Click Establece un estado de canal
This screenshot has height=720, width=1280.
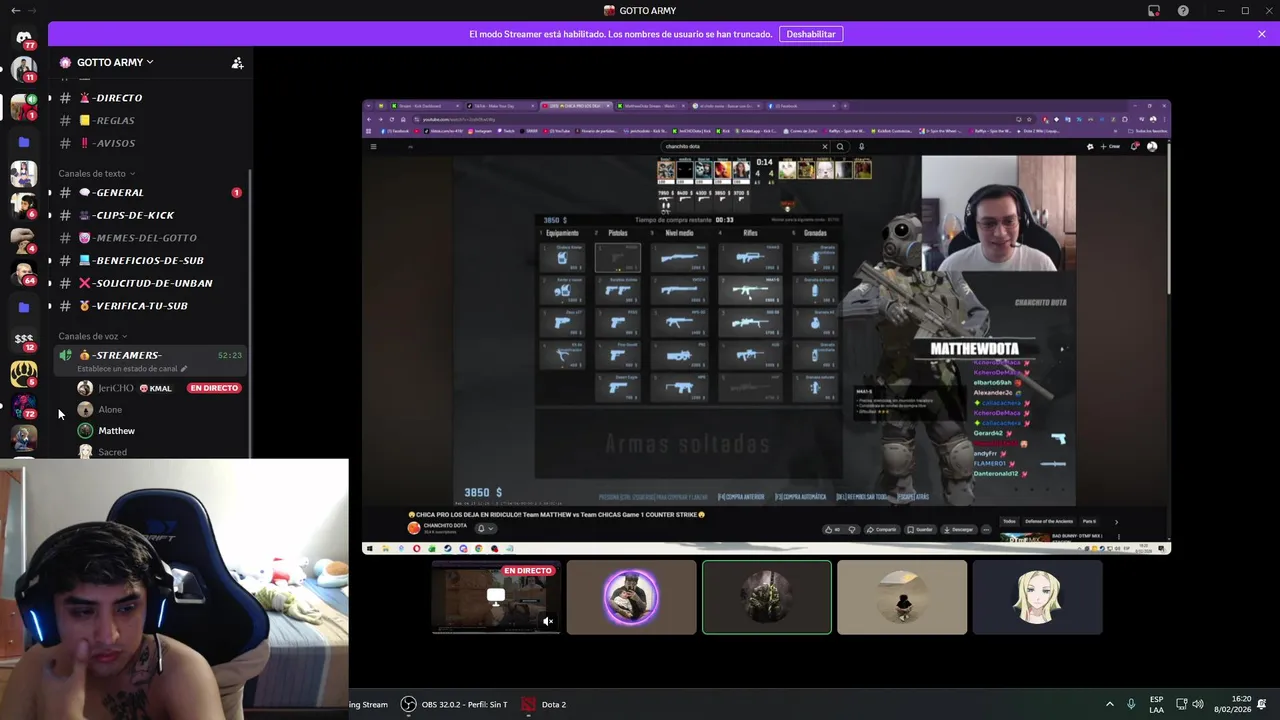tap(132, 369)
